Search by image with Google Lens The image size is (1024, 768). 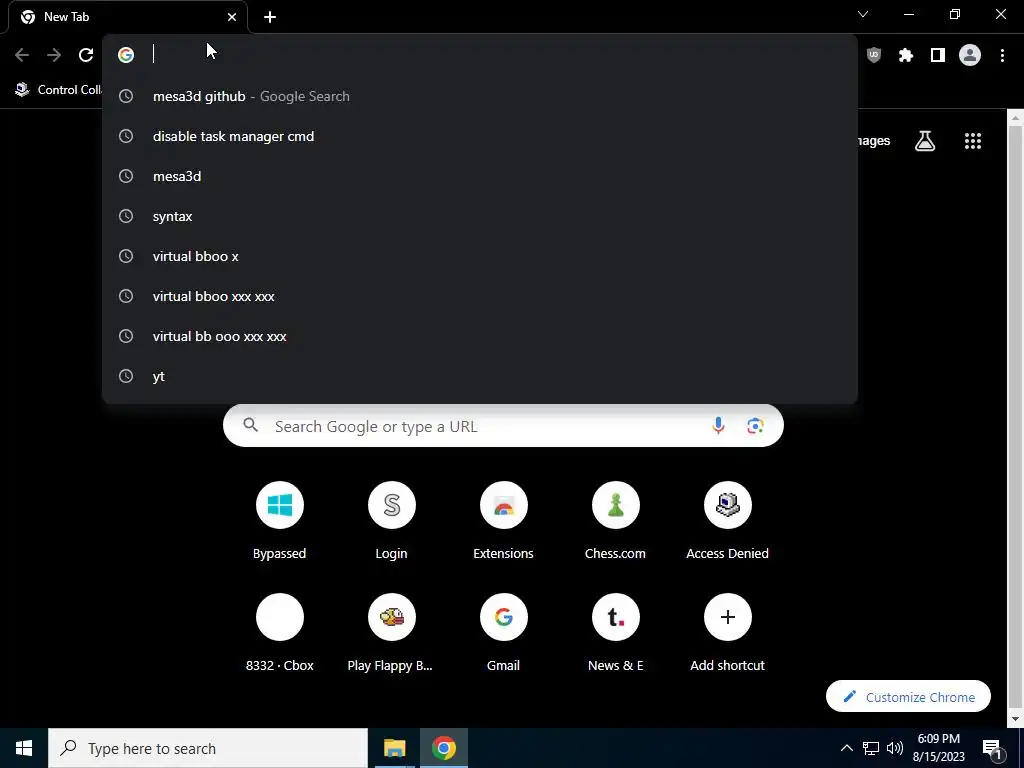coord(756,426)
